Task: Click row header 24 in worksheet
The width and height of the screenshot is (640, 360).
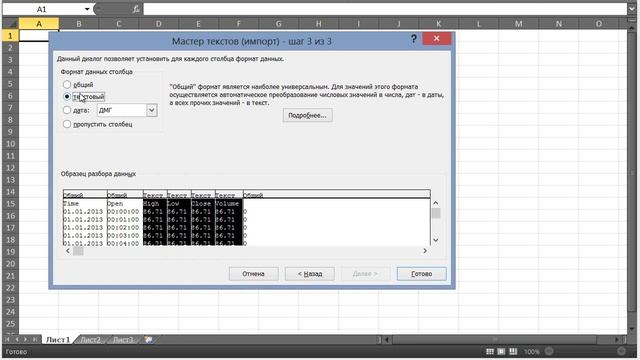Action: click(x=11, y=312)
